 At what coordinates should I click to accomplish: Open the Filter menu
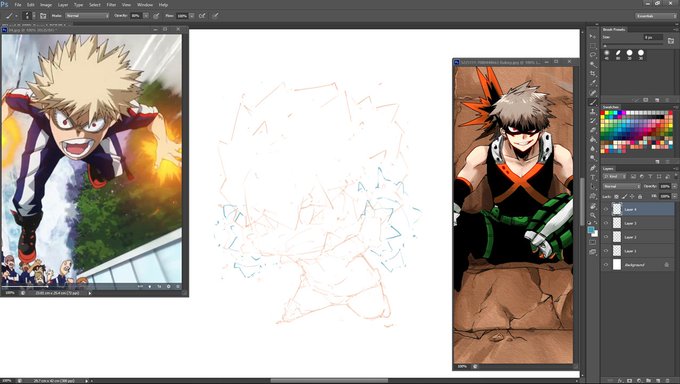[111, 5]
